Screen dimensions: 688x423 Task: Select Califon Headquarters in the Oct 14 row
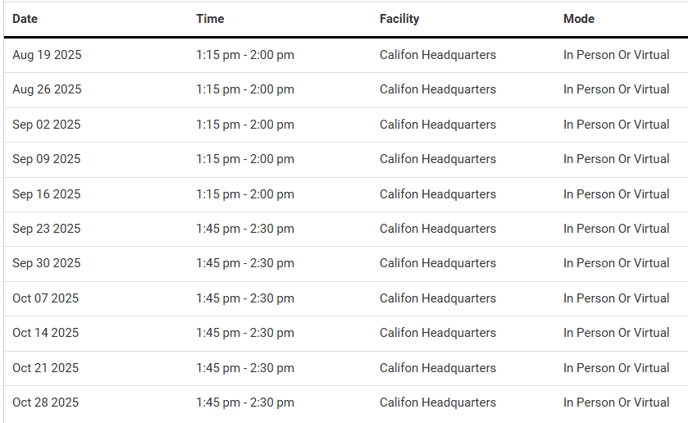pos(438,333)
